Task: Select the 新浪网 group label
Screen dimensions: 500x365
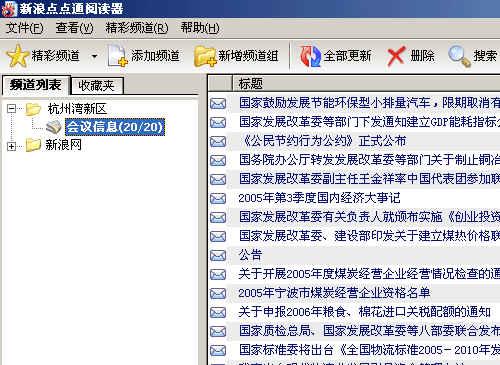Action: pos(64,145)
